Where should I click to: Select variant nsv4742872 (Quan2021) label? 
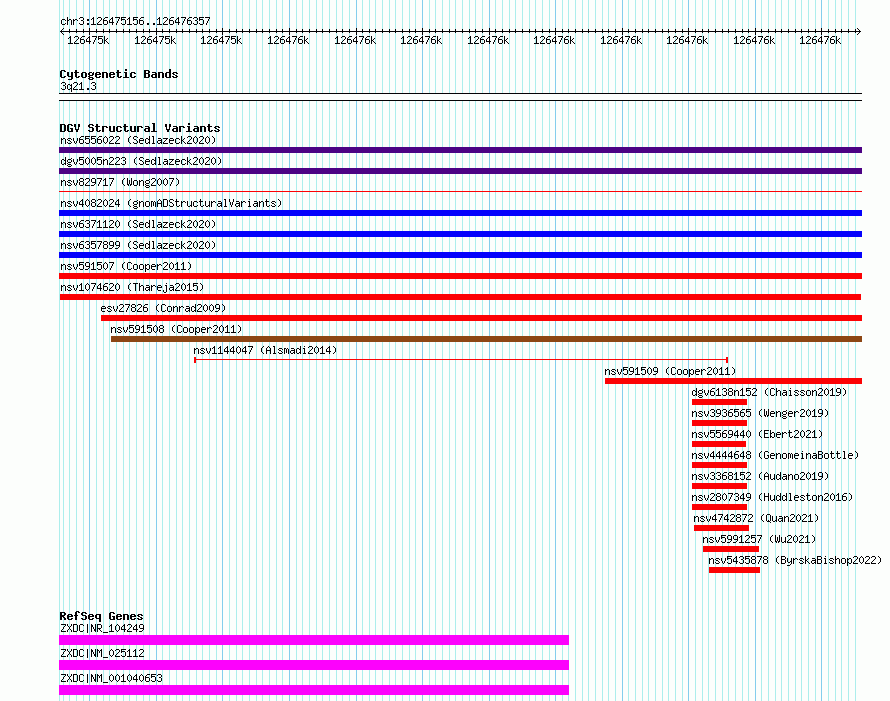click(756, 518)
